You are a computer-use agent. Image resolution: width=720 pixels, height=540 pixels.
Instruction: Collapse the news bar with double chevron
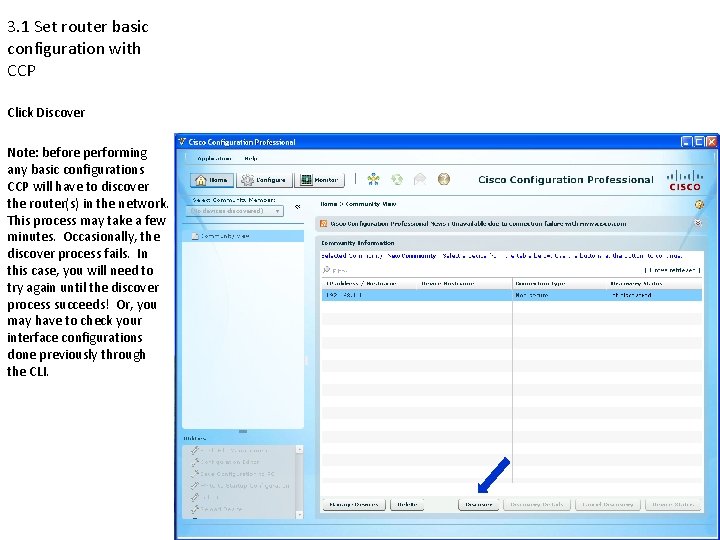tap(698, 223)
